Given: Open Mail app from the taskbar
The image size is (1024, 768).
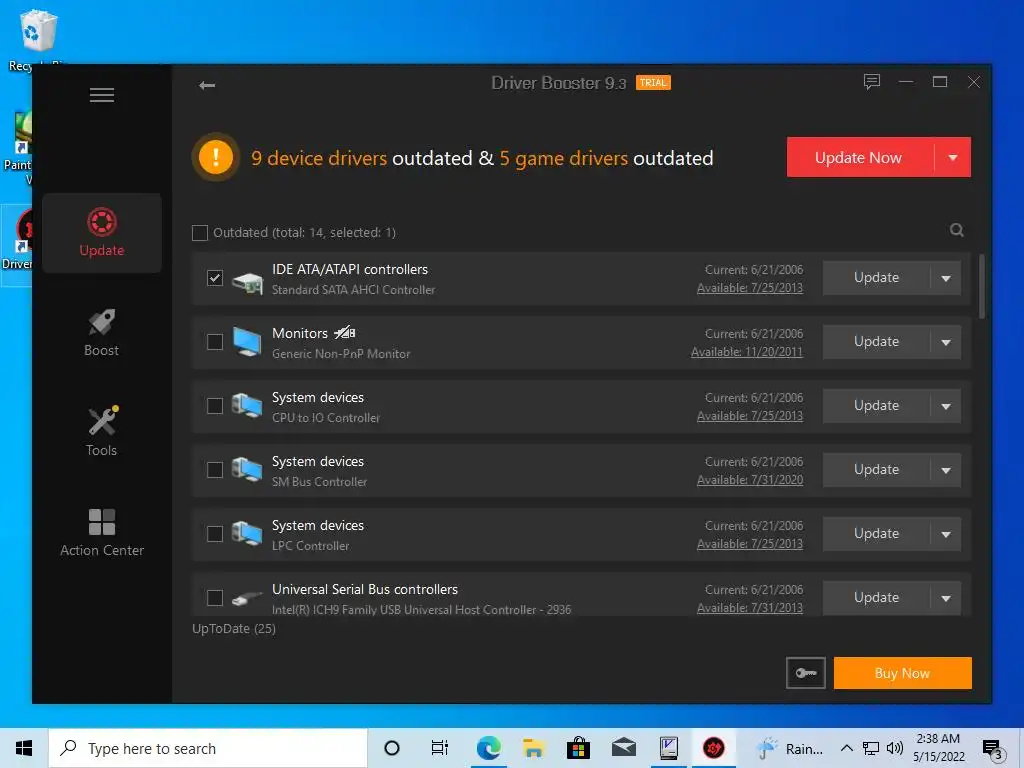Looking at the screenshot, I should (x=624, y=748).
